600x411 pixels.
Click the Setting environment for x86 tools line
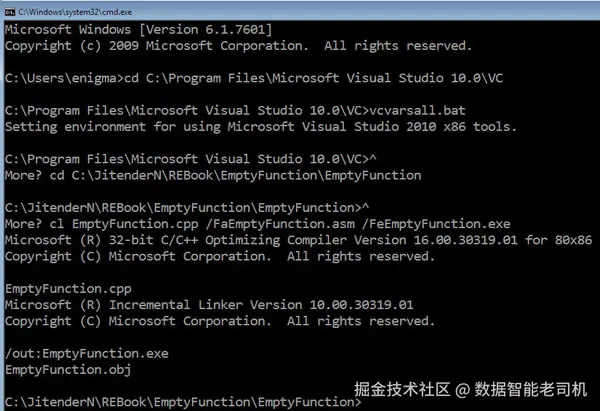pos(261,127)
